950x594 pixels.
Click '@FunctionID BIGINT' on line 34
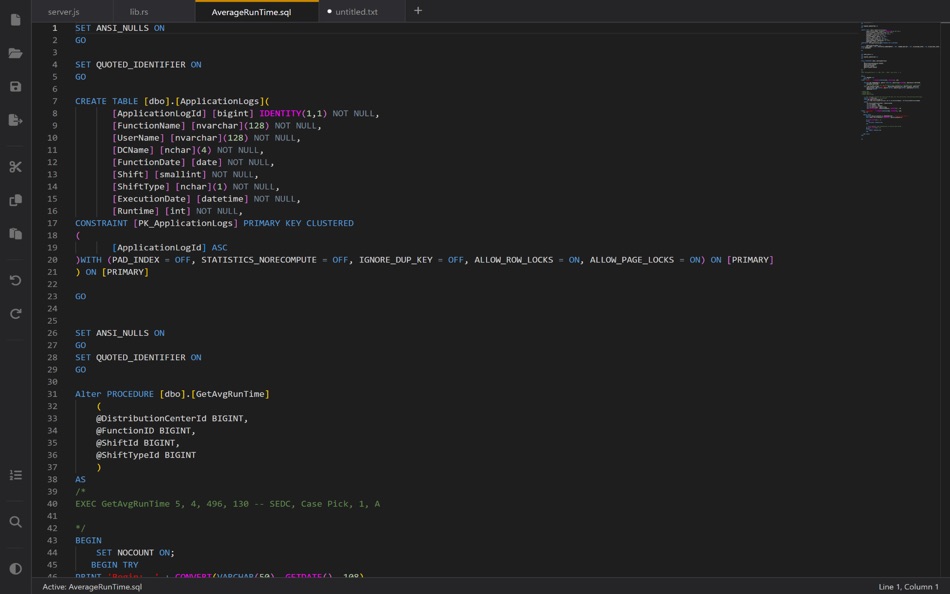145,430
